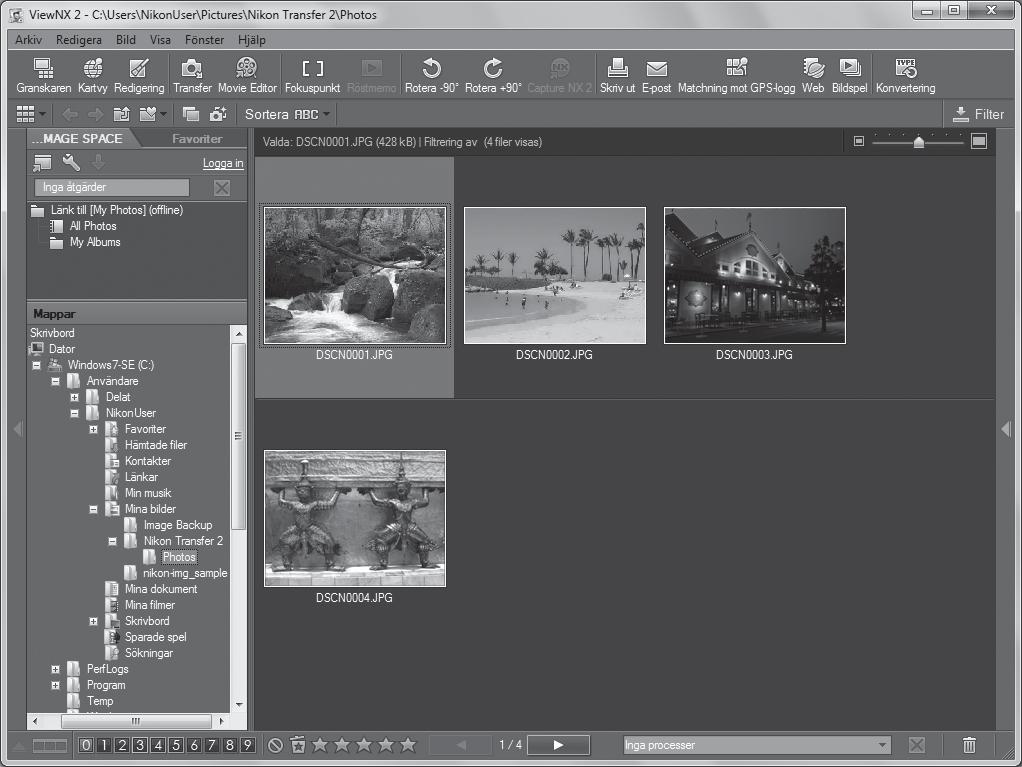Open the Granskaren browser view
Image resolution: width=1022 pixels, height=767 pixels.
click(x=44, y=76)
